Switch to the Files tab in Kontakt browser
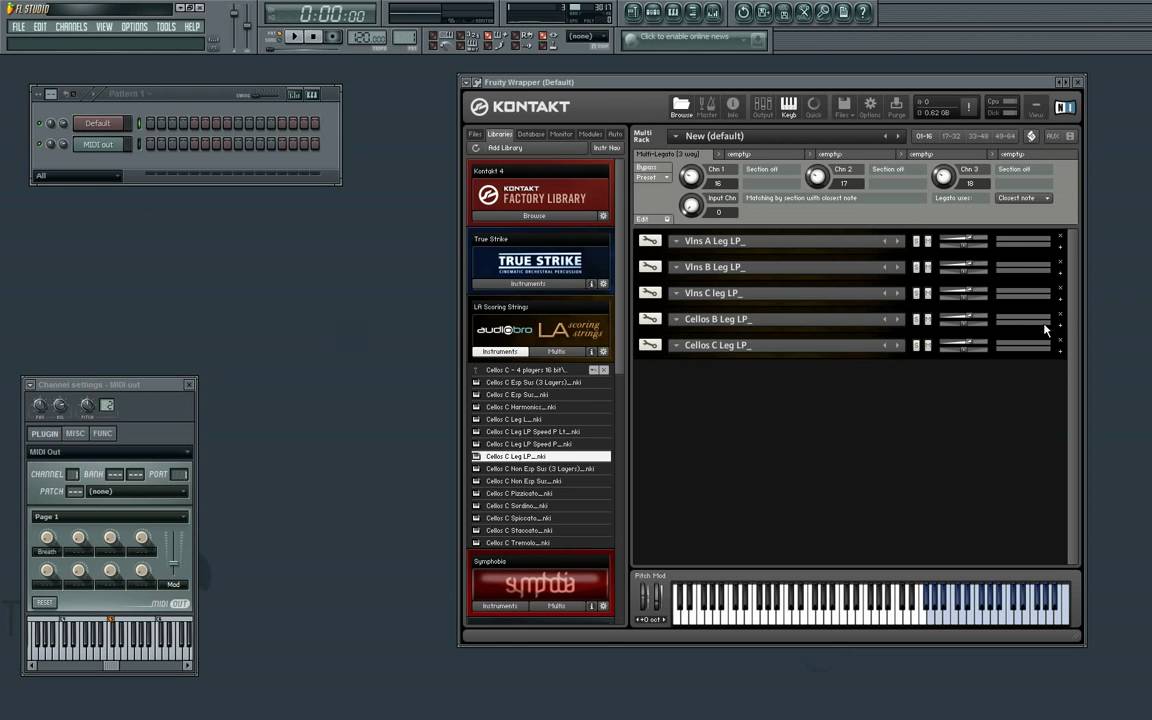The image size is (1152, 720). (x=475, y=134)
